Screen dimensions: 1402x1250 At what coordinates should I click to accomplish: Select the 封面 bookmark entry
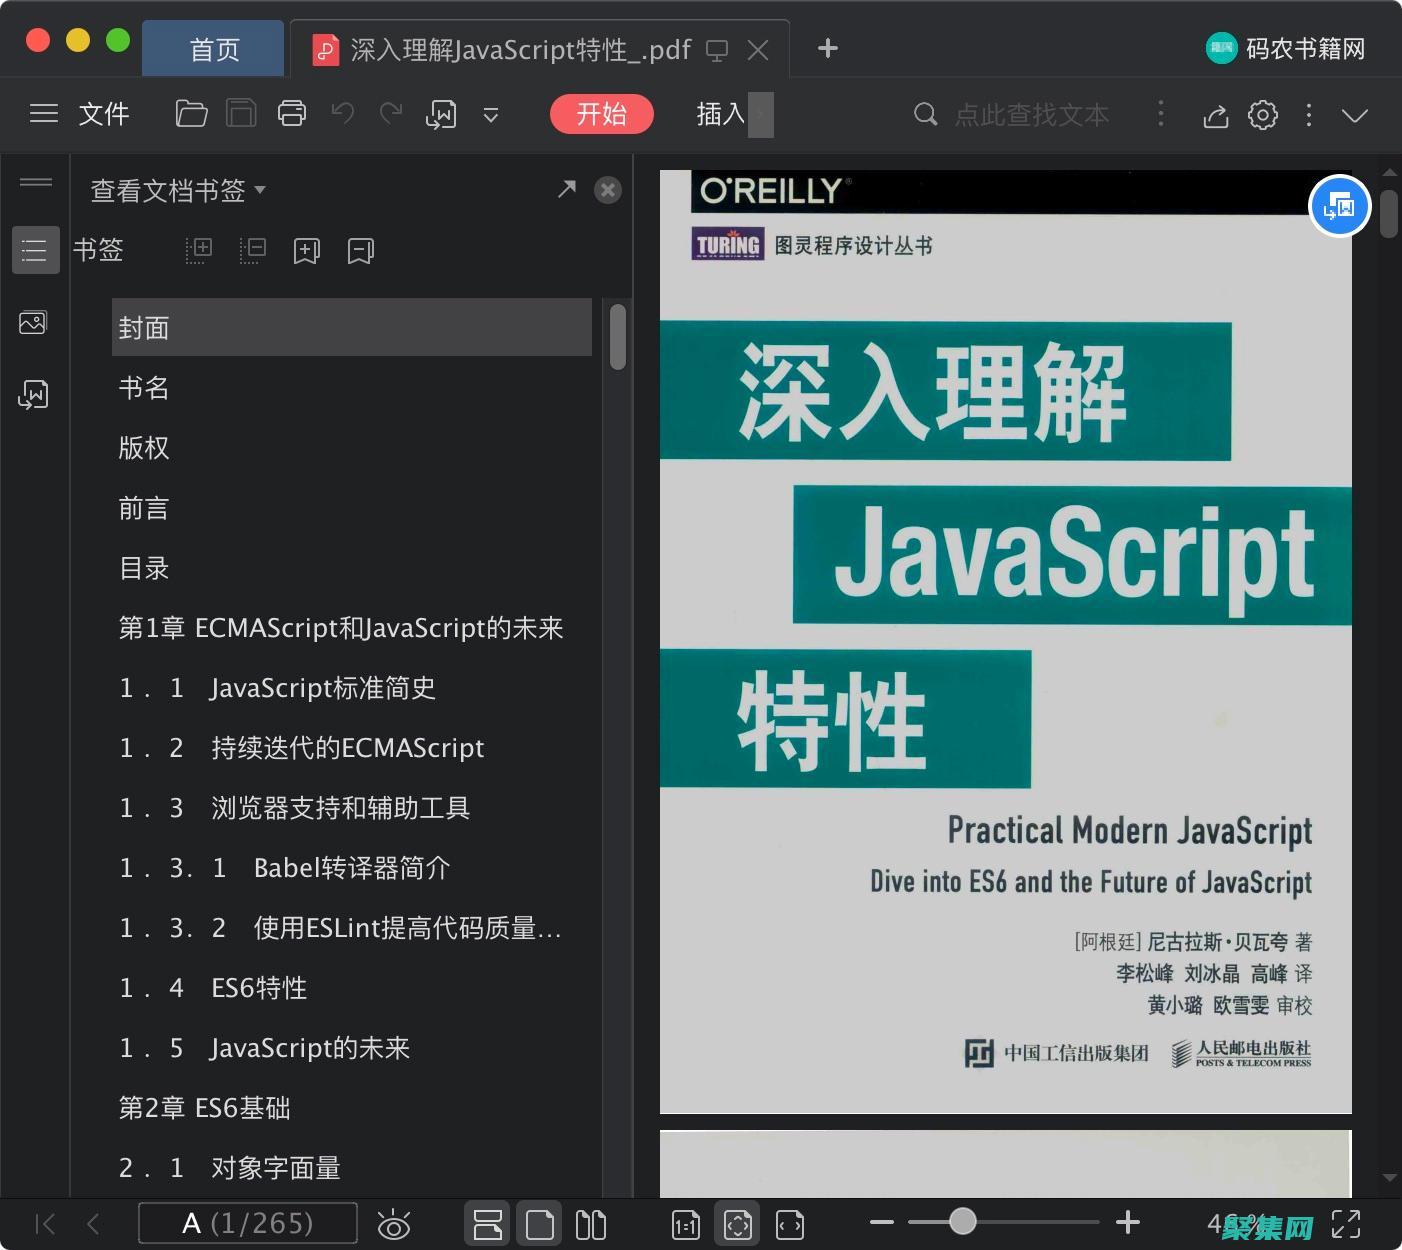(x=144, y=327)
